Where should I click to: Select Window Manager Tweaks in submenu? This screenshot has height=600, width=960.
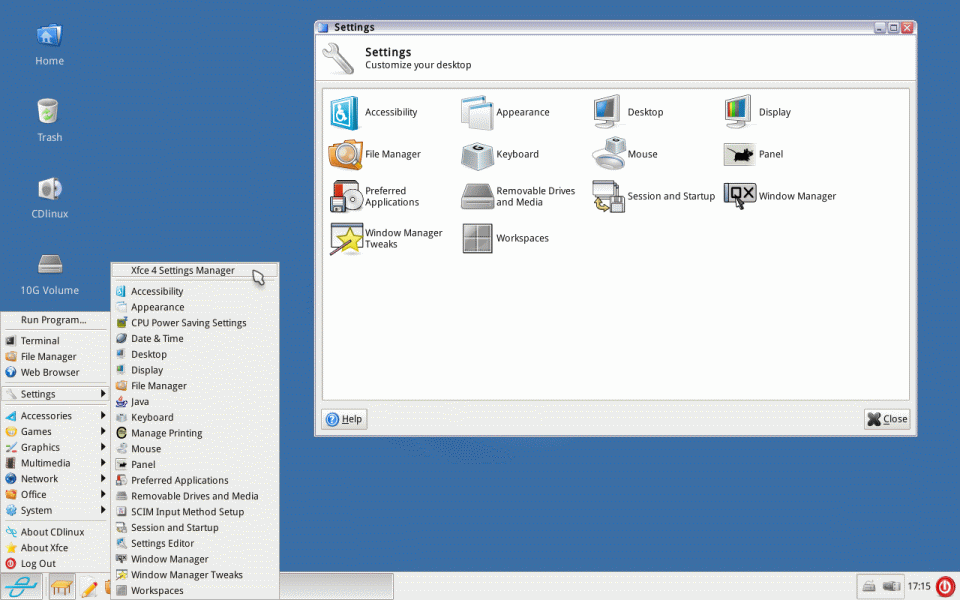pos(195,576)
